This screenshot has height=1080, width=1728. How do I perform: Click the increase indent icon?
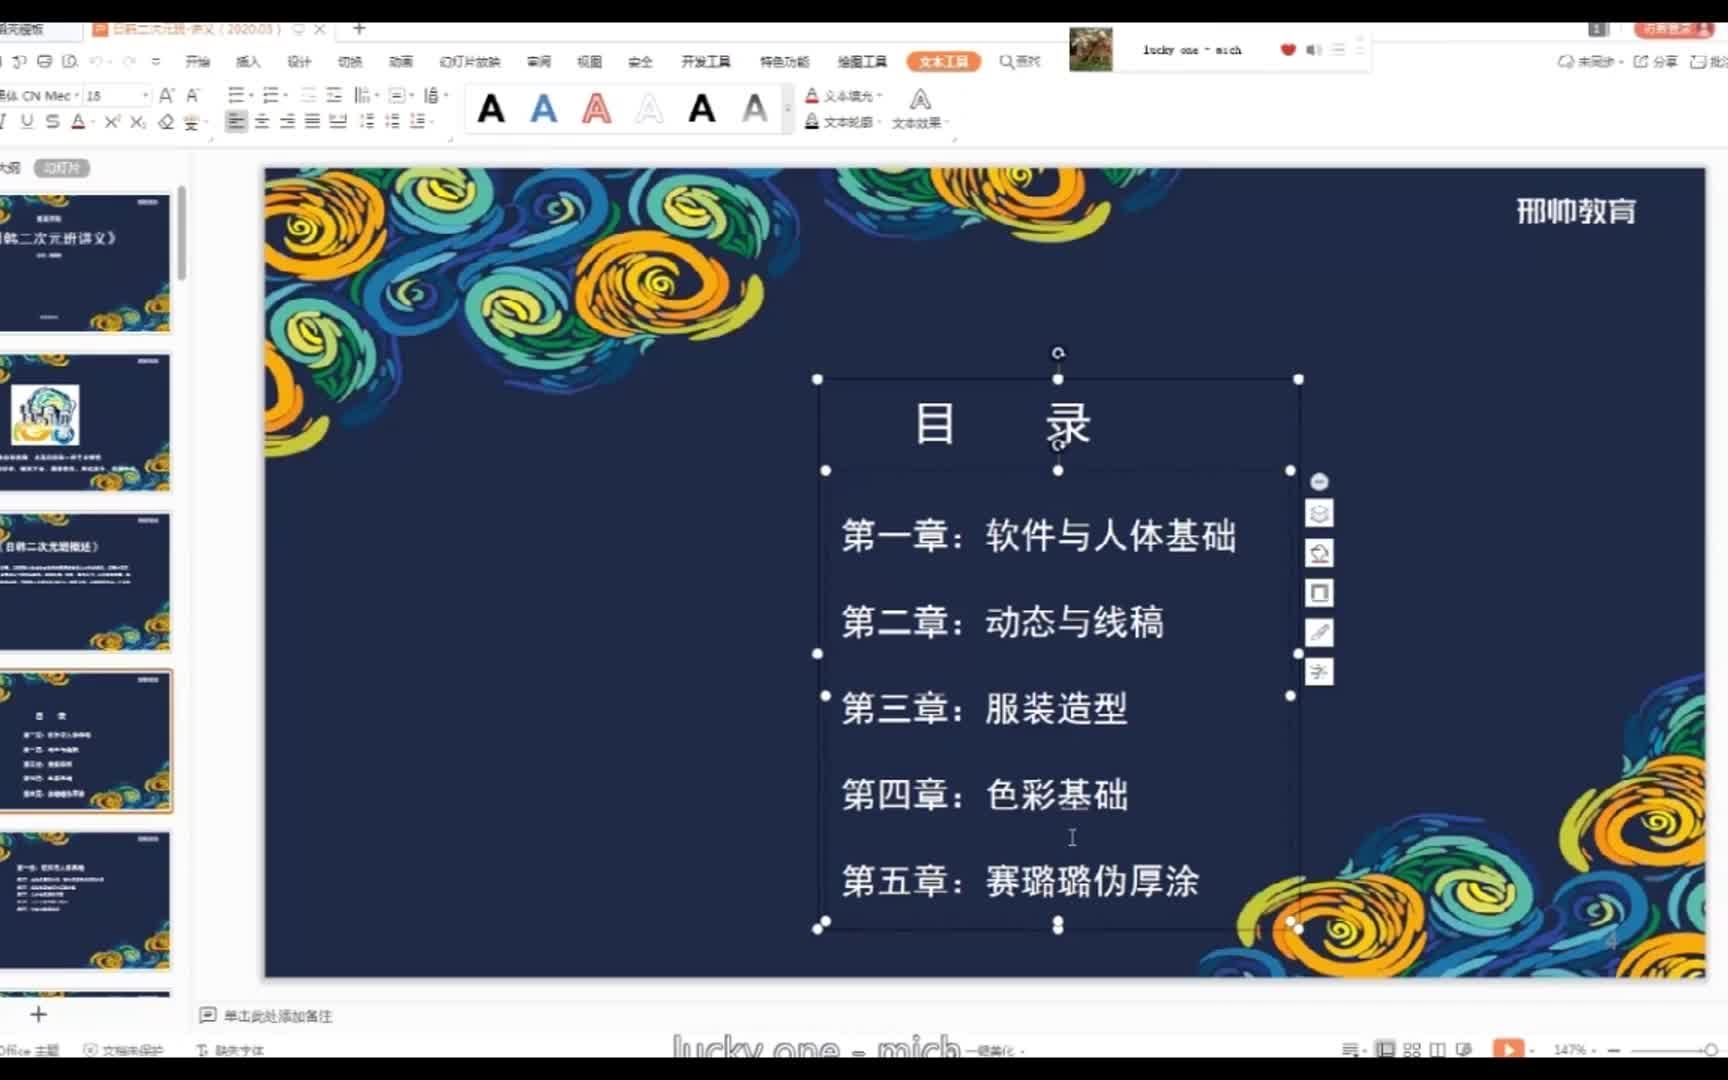coord(334,96)
